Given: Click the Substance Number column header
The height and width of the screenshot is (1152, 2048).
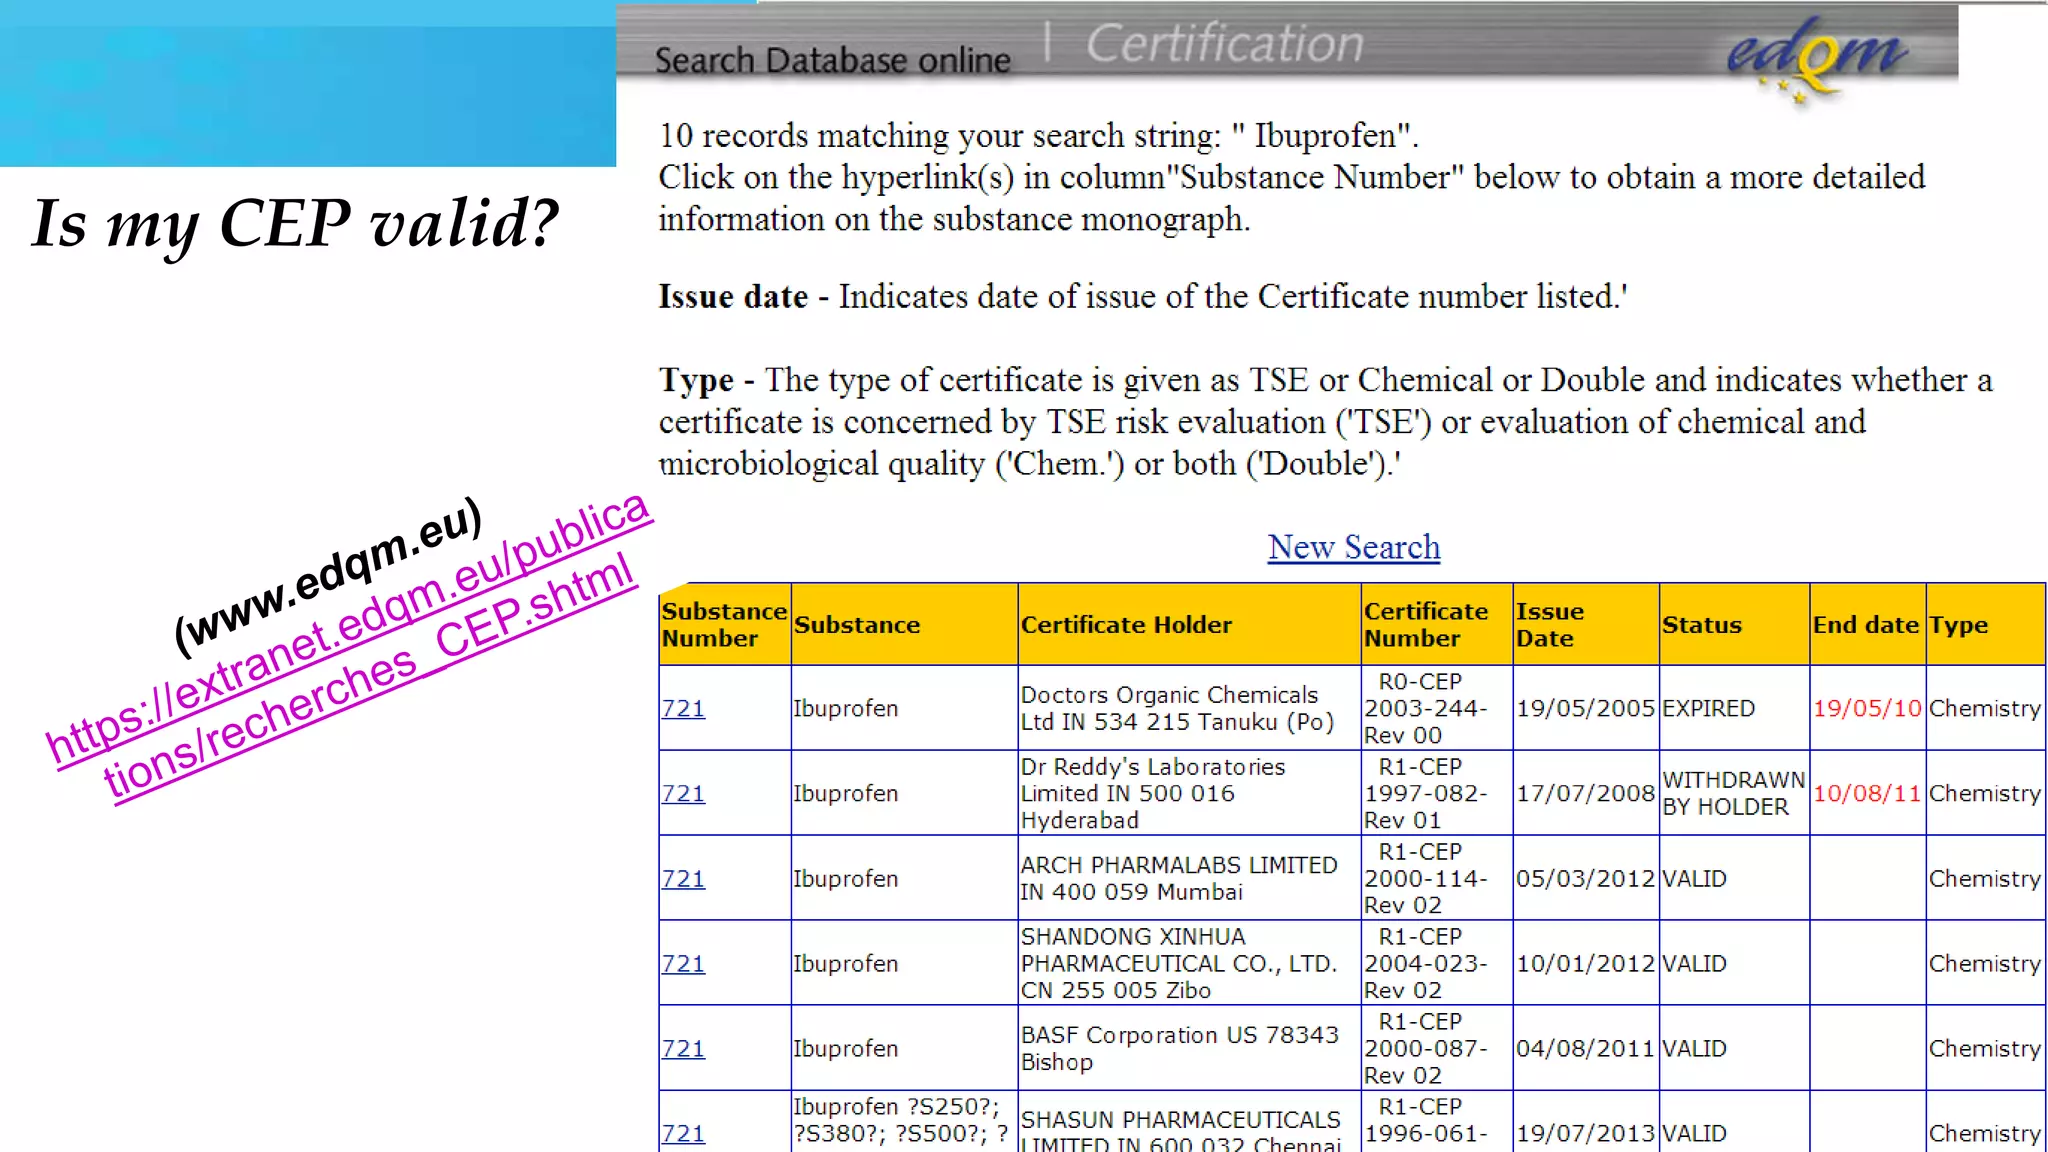Looking at the screenshot, I should coord(724,625).
